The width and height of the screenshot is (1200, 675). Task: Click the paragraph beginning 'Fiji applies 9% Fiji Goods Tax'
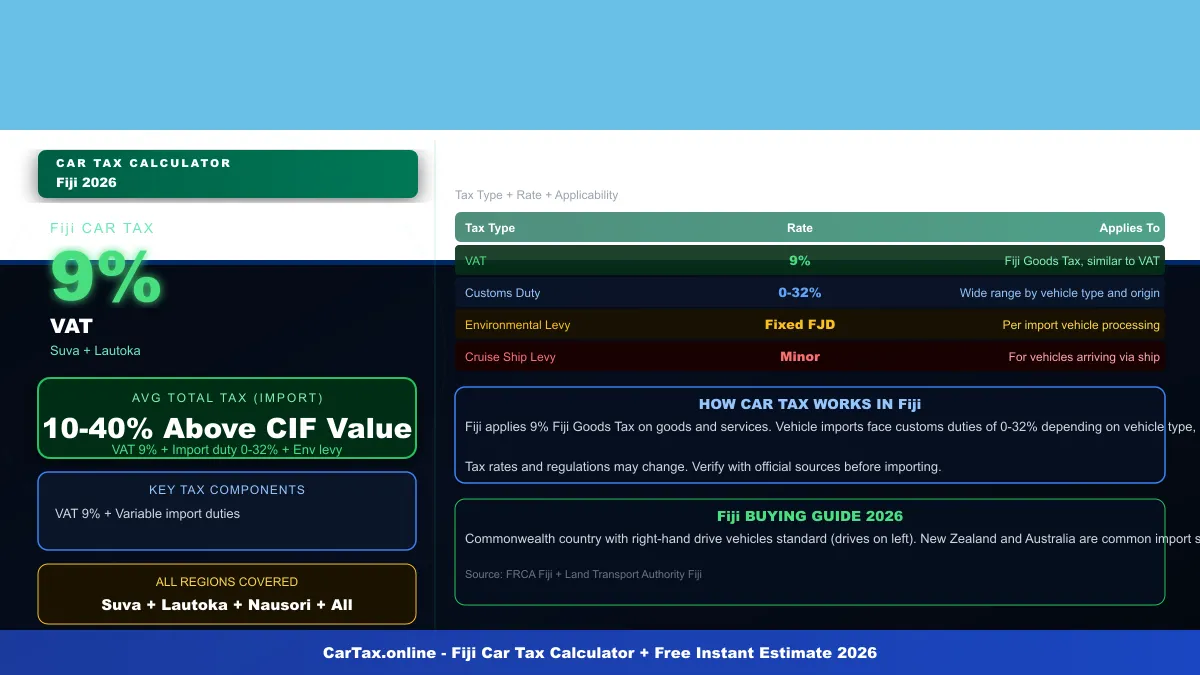831,427
